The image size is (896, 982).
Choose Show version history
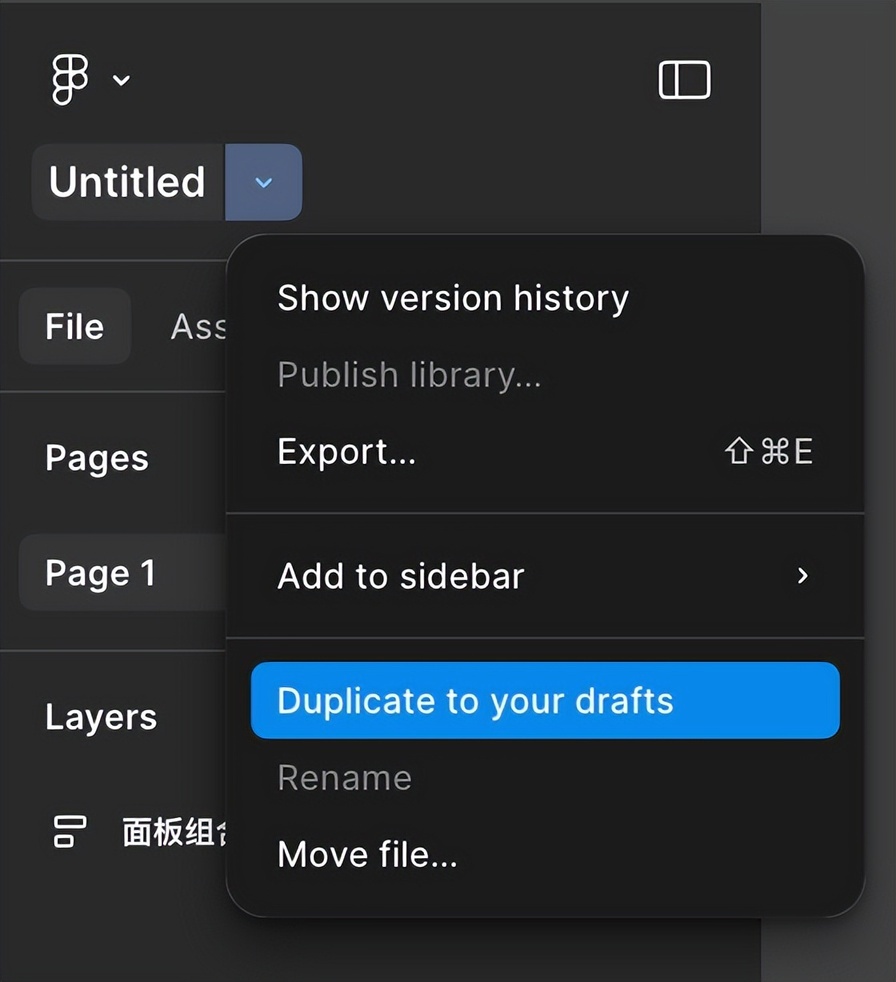pos(453,297)
